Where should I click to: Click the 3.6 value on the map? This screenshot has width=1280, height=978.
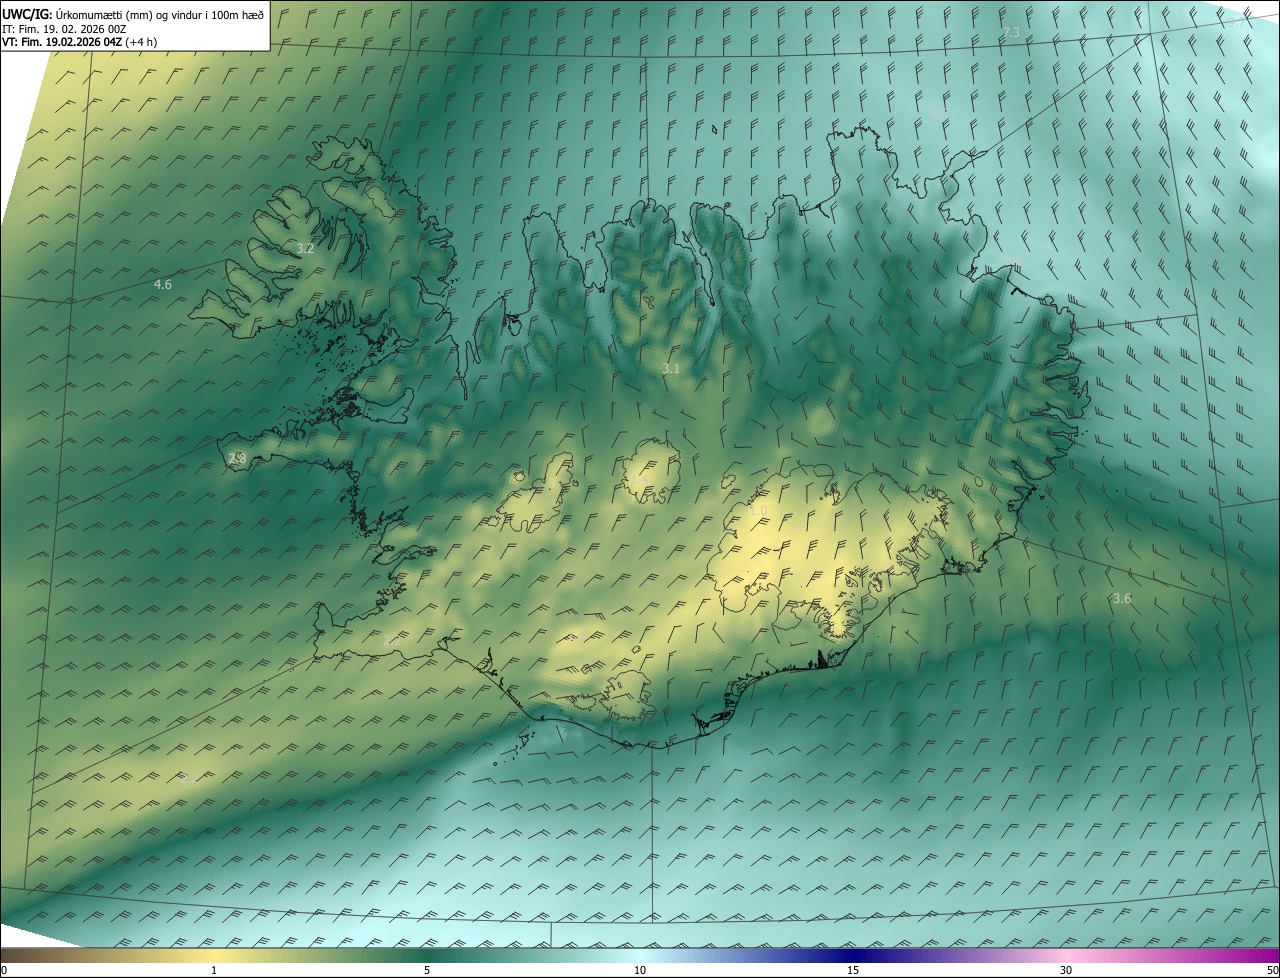(1122, 599)
